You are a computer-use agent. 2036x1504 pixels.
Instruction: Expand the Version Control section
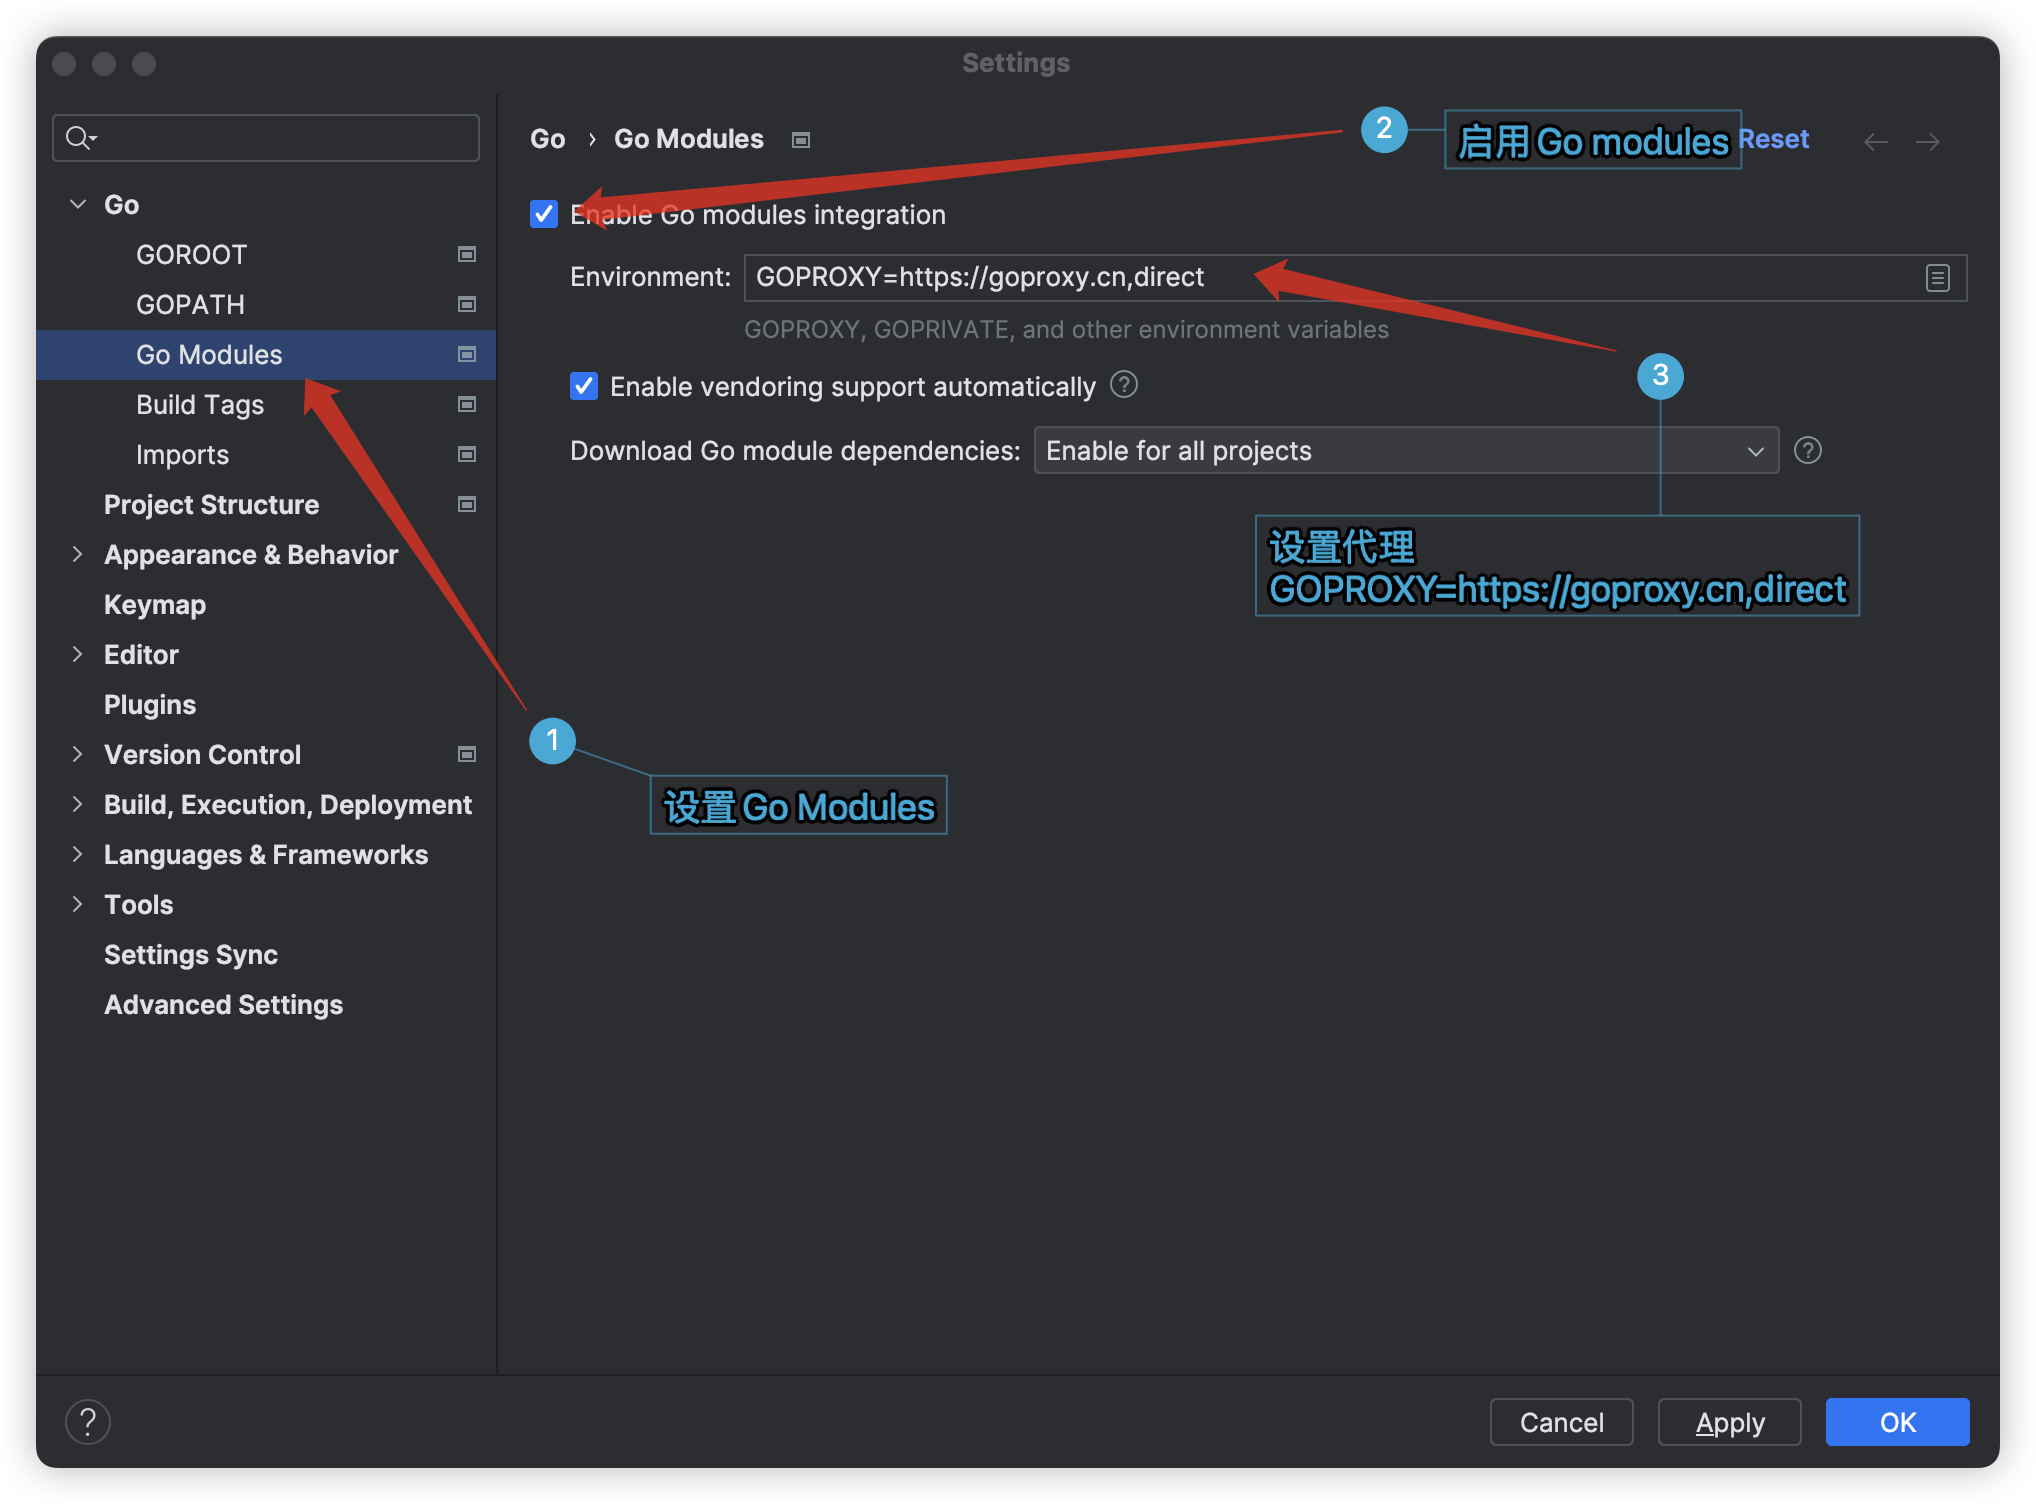pyautogui.click(x=78, y=754)
